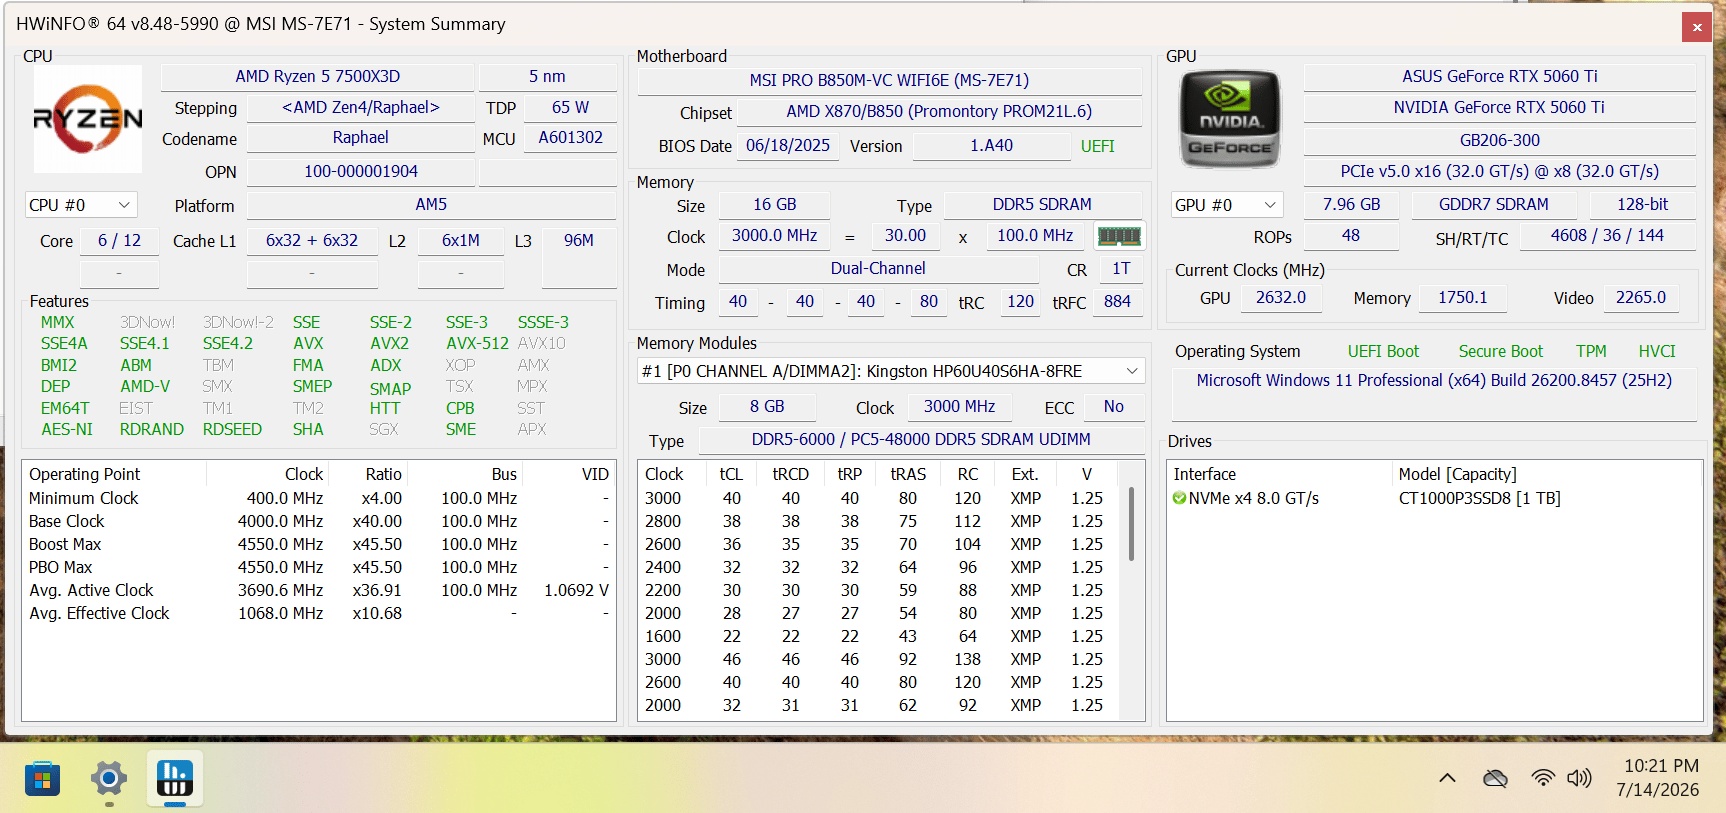Click the Secure Boot indicator
Viewport: 1726px width, 813px height.
click(1500, 351)
